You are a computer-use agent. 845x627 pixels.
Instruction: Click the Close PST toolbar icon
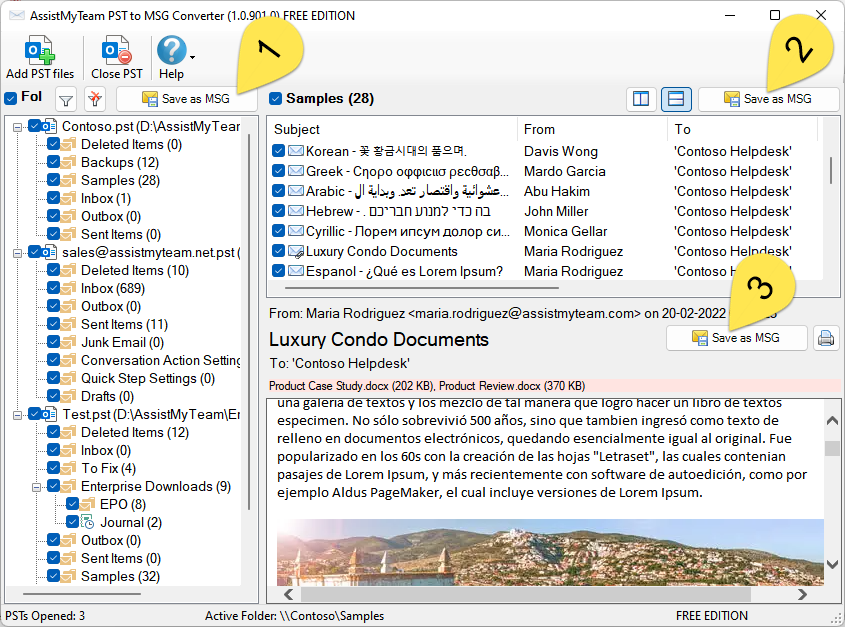click(x=117, y=50)
